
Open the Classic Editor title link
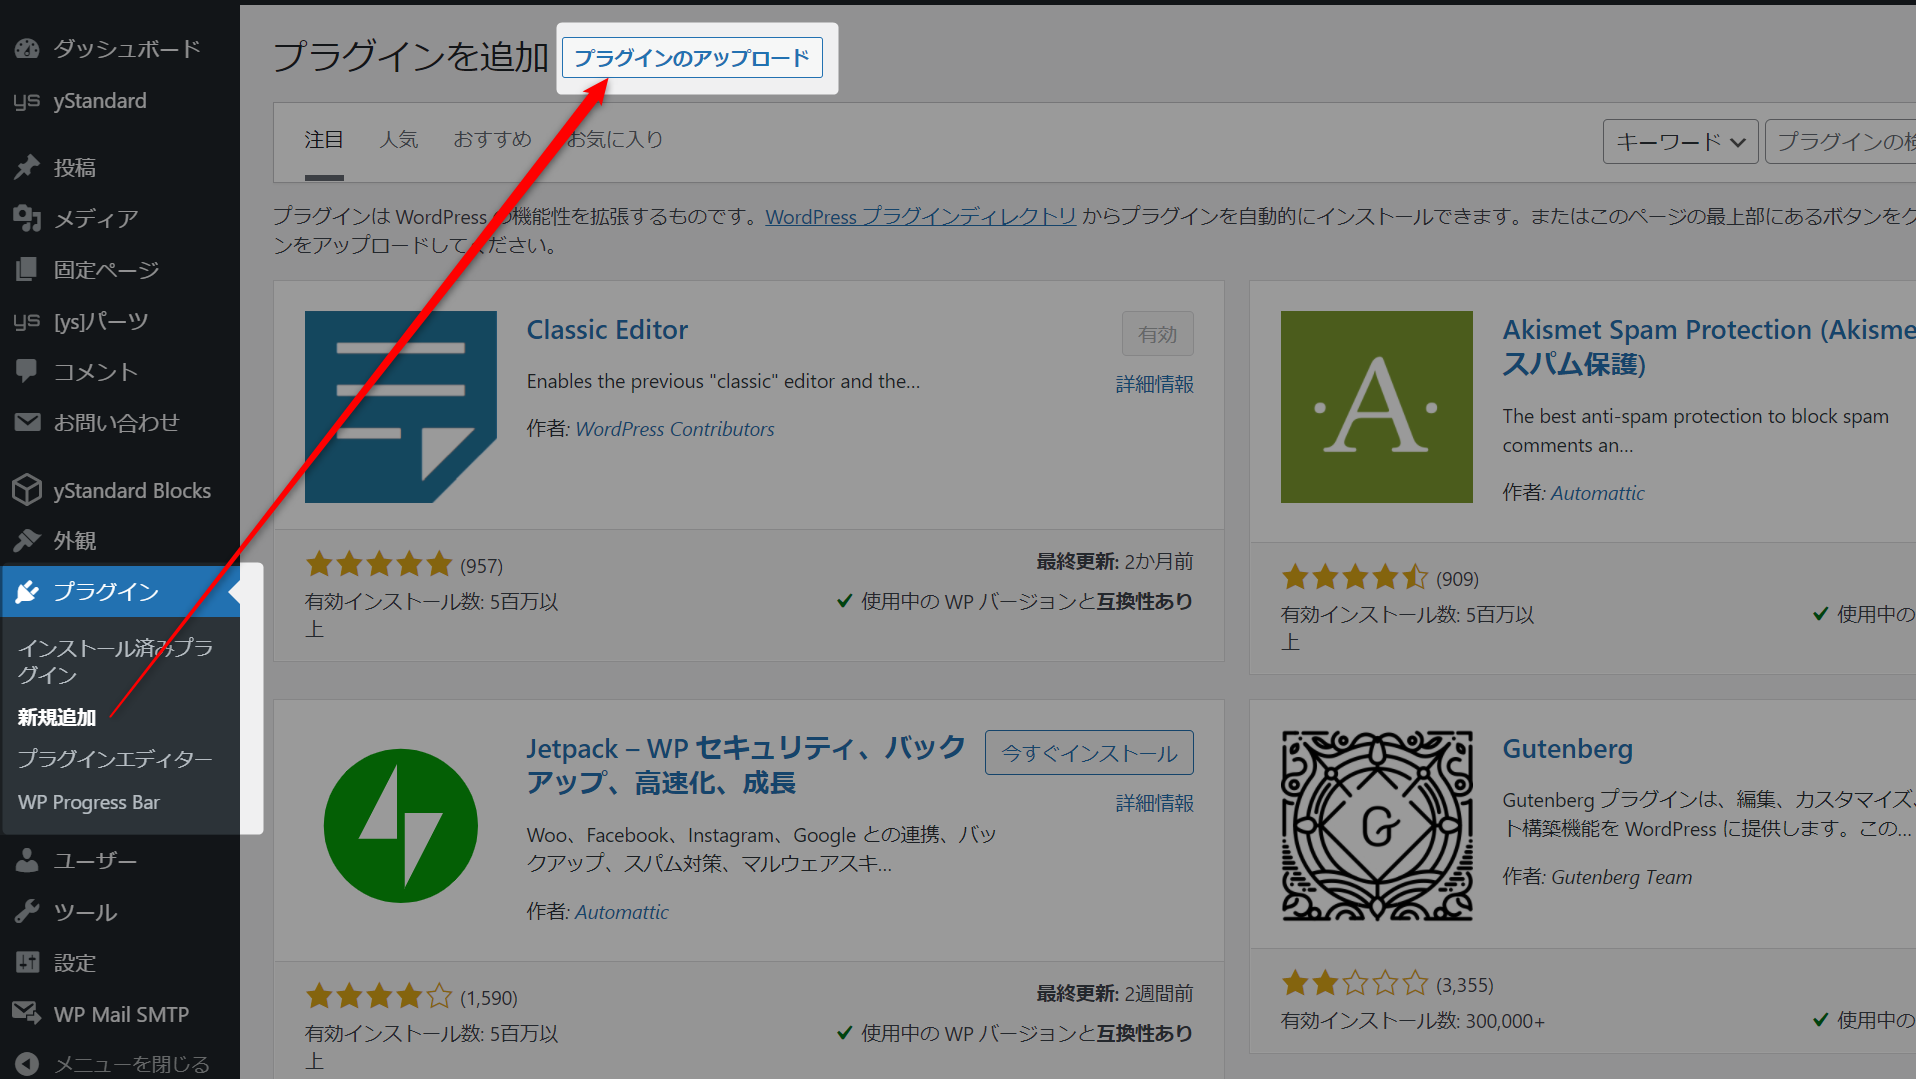tap(607, 330)
